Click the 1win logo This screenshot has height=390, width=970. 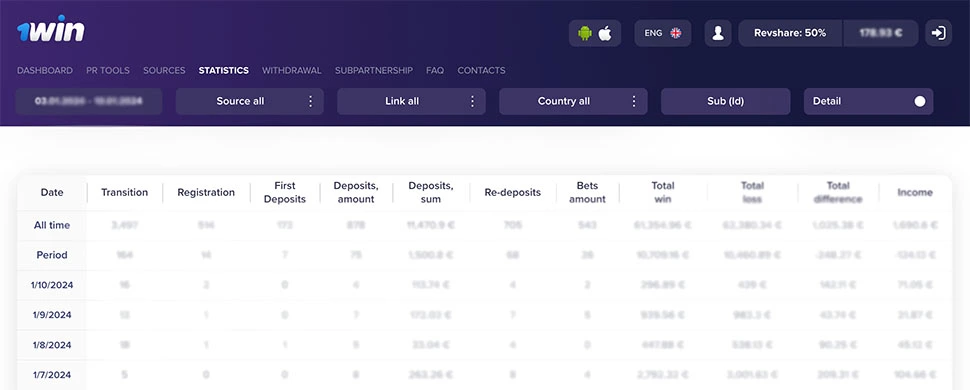[x=51, y=29]
